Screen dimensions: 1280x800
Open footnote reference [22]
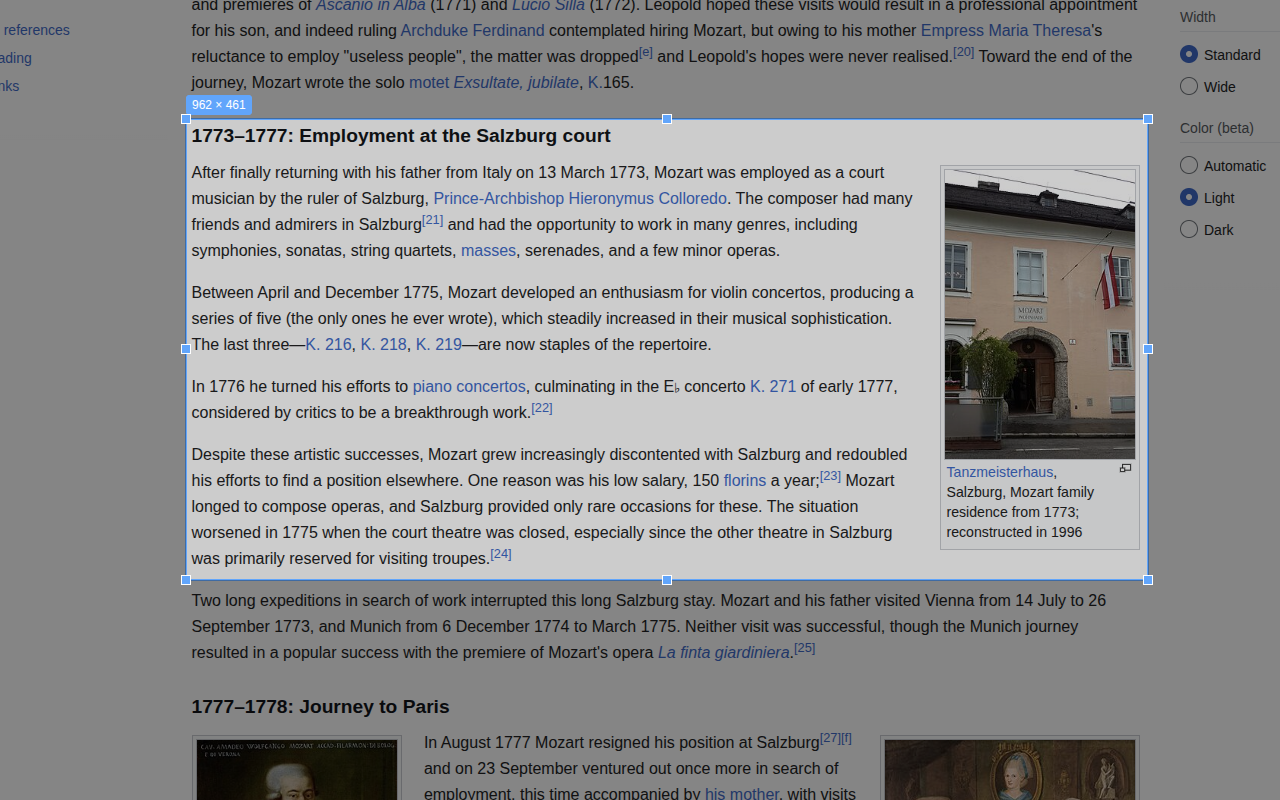542,407
